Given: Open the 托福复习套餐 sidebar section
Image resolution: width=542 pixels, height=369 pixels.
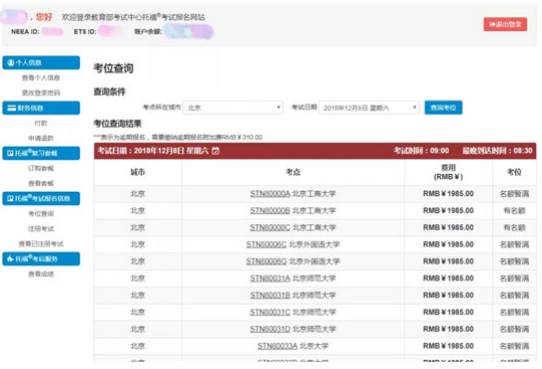Looking at the screenshot, I should pos(41,153).
